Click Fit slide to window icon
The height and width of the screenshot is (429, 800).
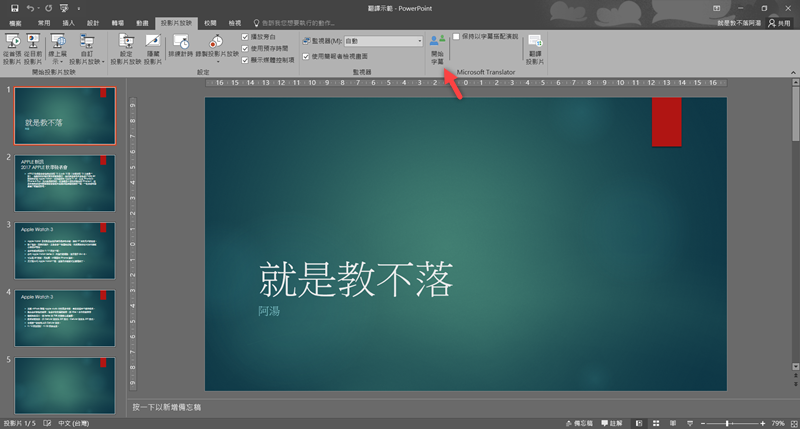(794, 423)
